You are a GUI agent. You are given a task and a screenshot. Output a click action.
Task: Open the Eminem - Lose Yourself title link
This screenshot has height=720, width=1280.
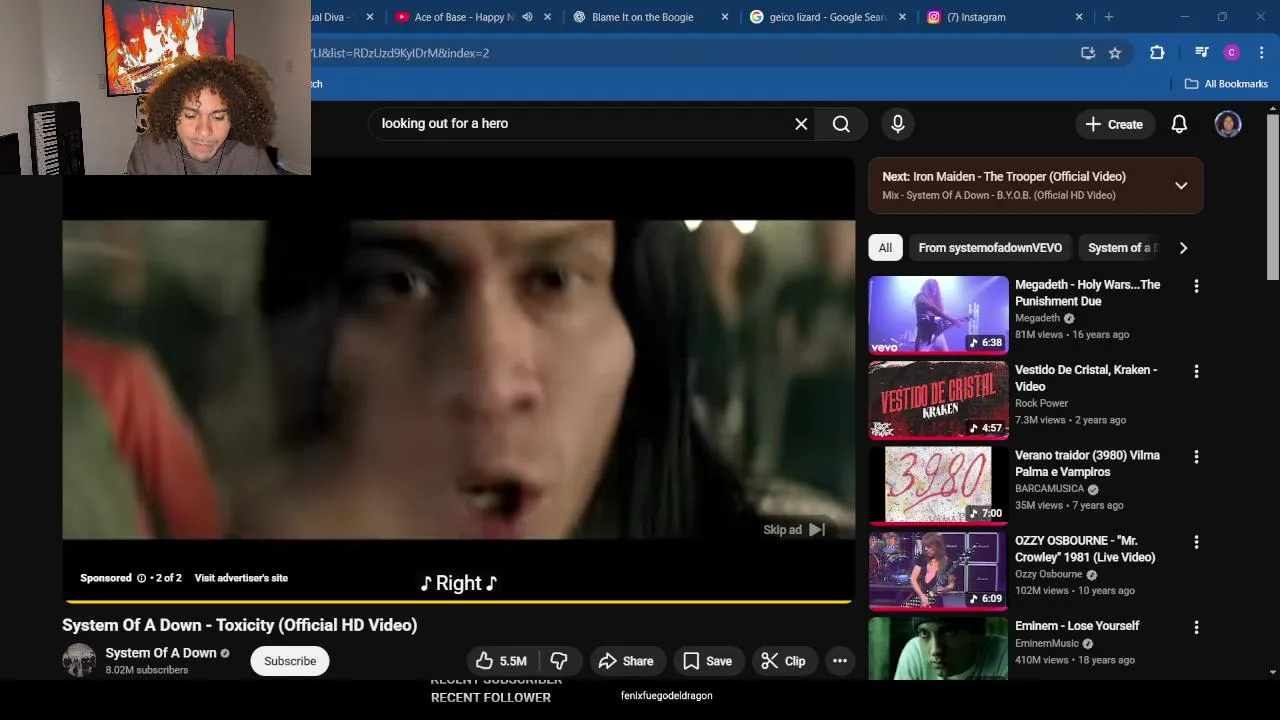click(1077, 626)
